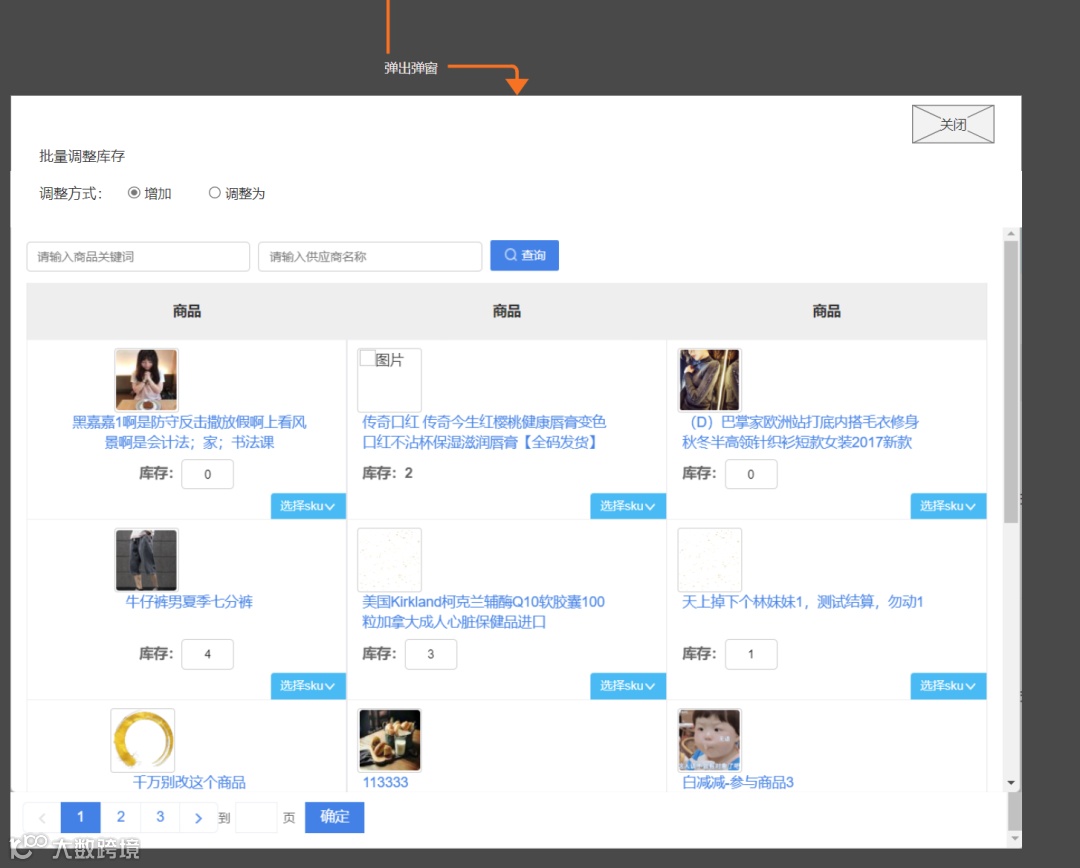Viewport: 1080px width, 868px height.
Task: Click stock input of 黑嘉嘉1 product
Action: point(207,474)
